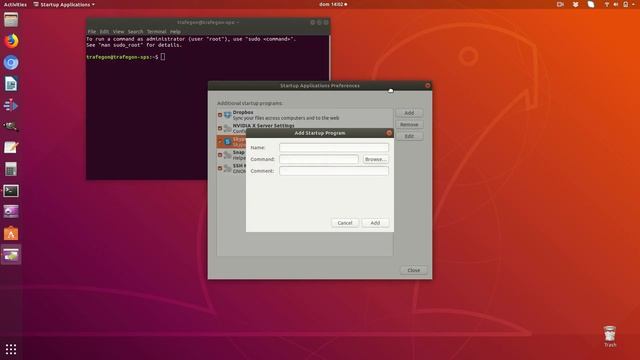Confirm with Add beside Cancel button
The width and height of the screenshot is (640, 360).
pos(375,223)
